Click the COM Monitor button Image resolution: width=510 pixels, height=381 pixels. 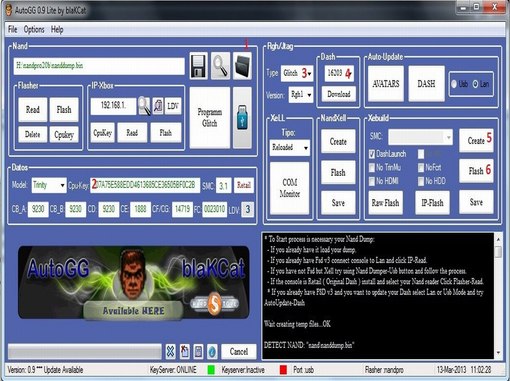290,188
